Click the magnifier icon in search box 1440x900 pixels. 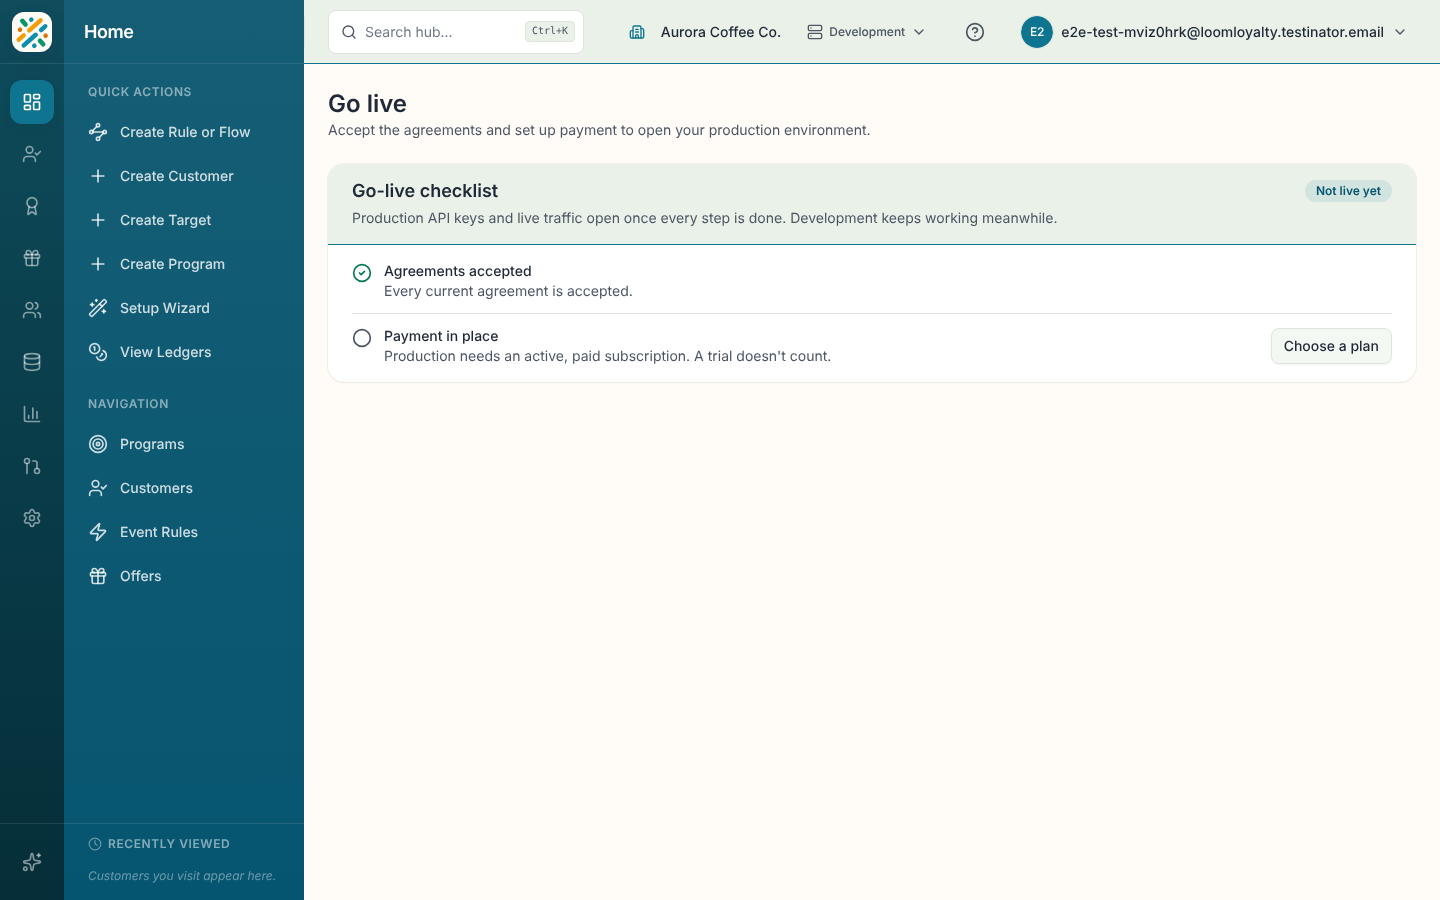coord(349,32)
